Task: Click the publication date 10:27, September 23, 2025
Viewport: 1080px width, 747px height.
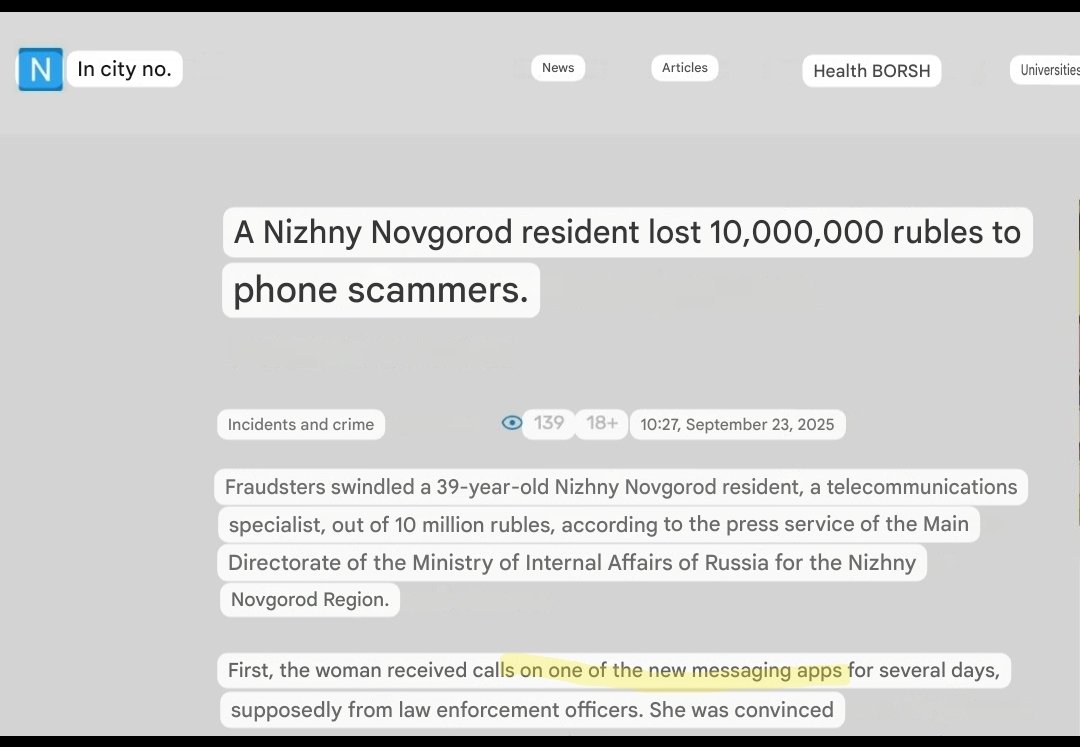Action: (x=737, y=424)
